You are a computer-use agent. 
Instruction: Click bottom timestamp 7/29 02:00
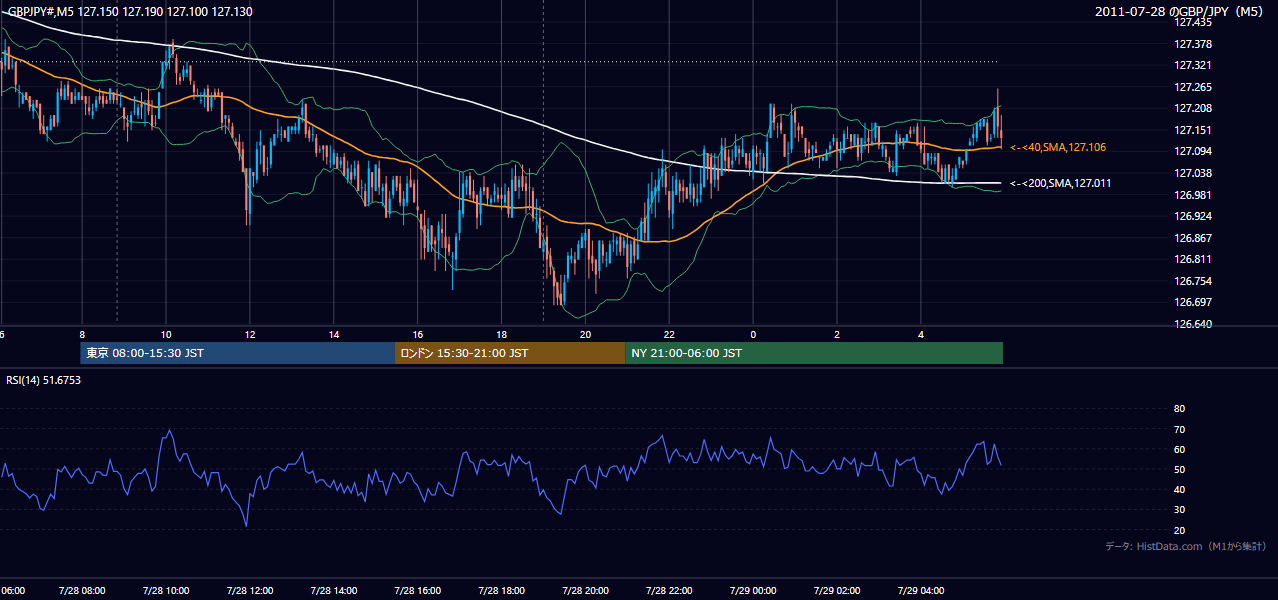point(838,590)
